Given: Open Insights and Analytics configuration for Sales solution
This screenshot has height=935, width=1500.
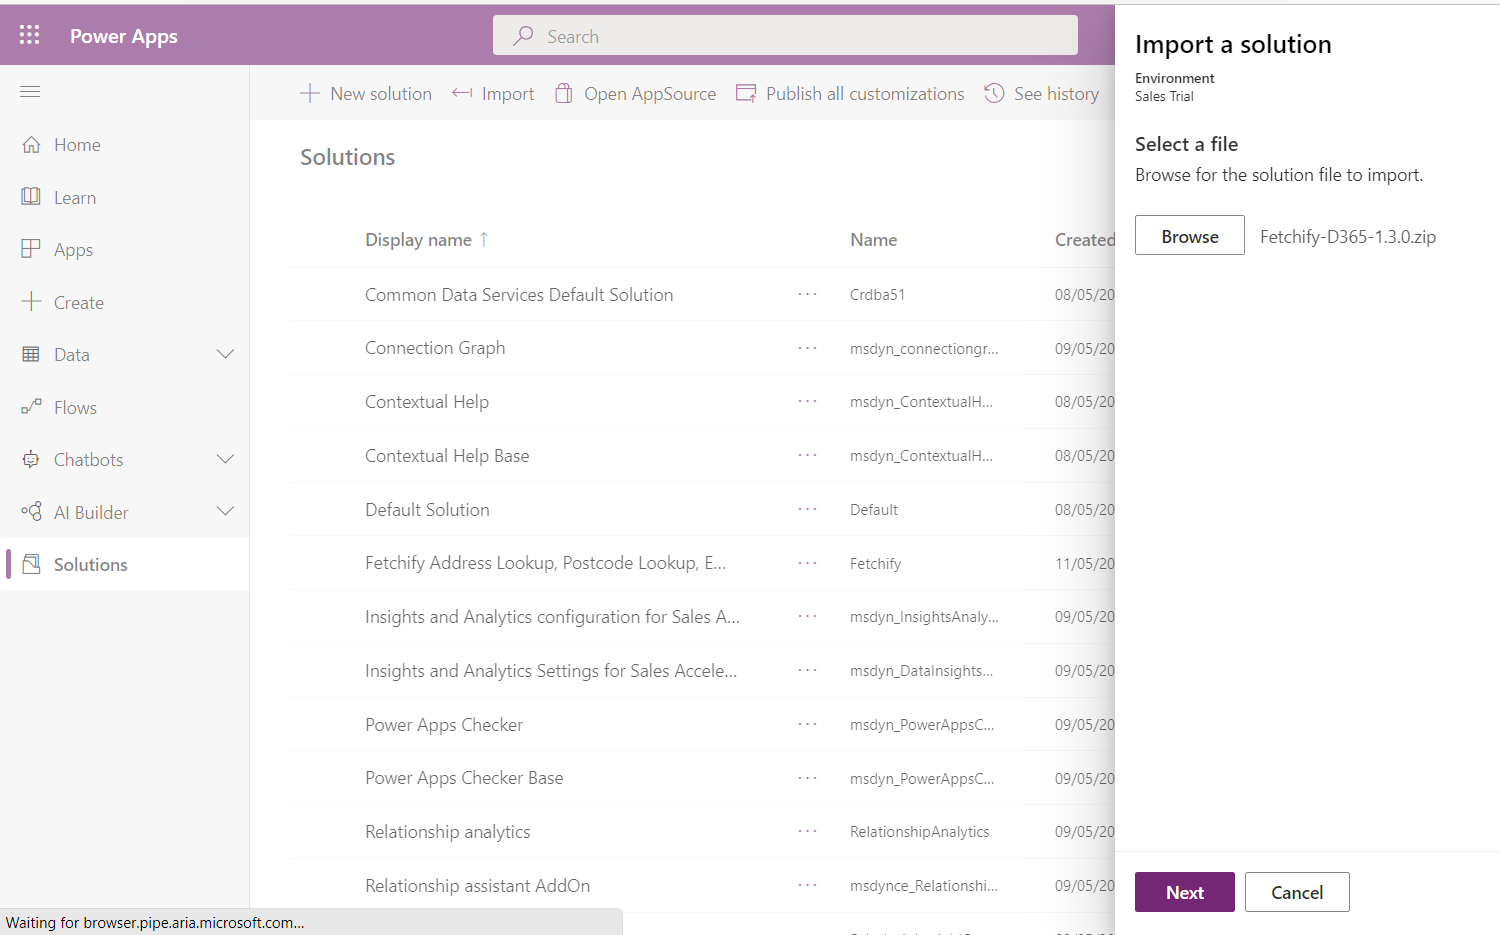Looking at the screenshot, I should 552,617.
